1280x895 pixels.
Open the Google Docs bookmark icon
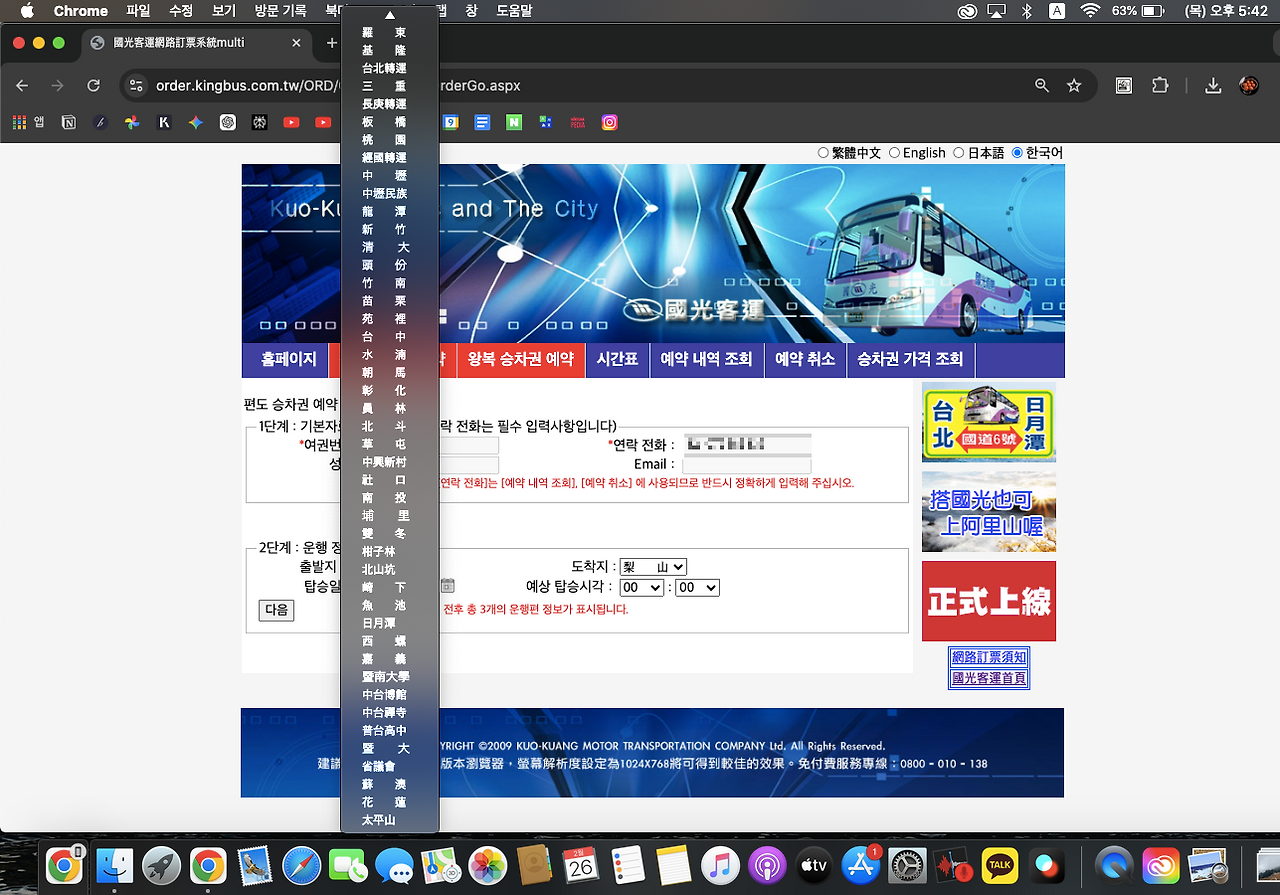click(x=482, y=122)
